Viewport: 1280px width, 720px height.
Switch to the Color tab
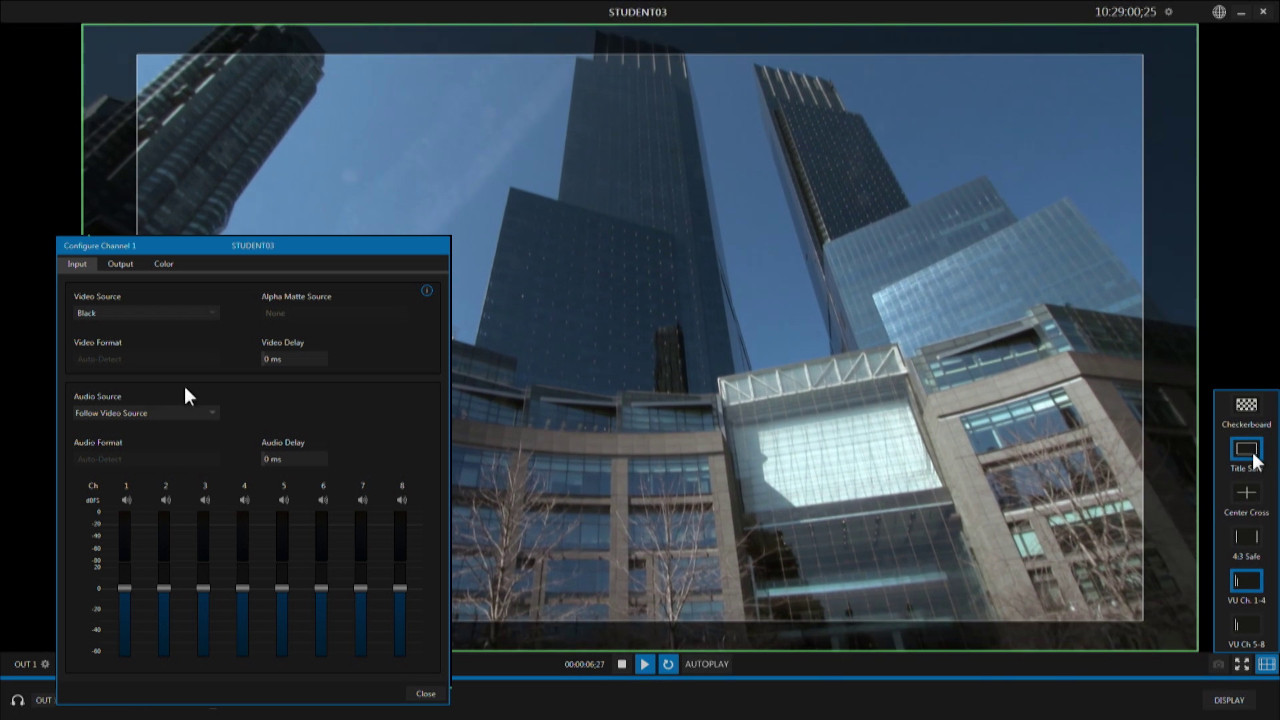tap(164, 264)
